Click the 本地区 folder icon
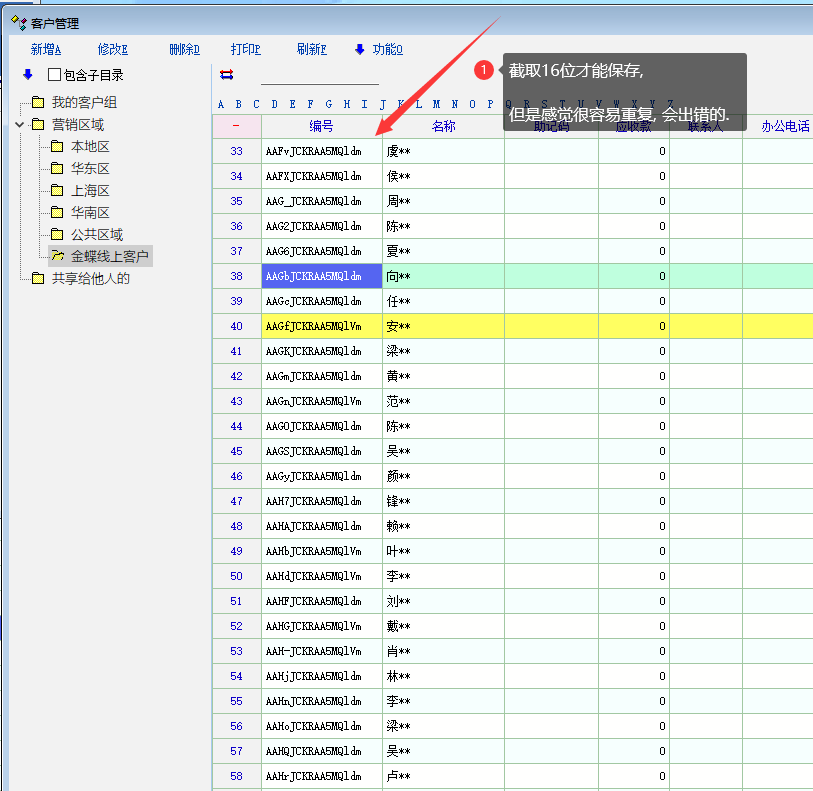Image resolution: width=813 pixels, height=791 pixels. (x=57, y=147)
